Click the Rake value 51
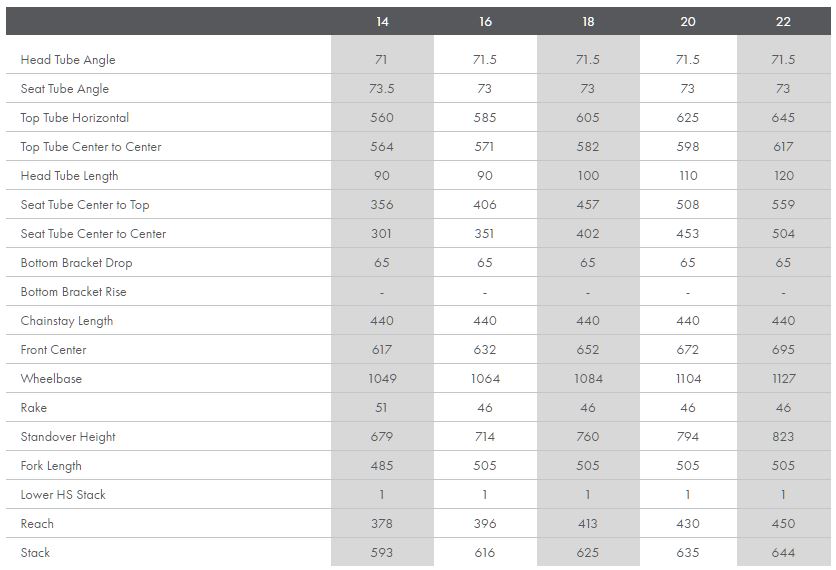 tap(382, 408)
